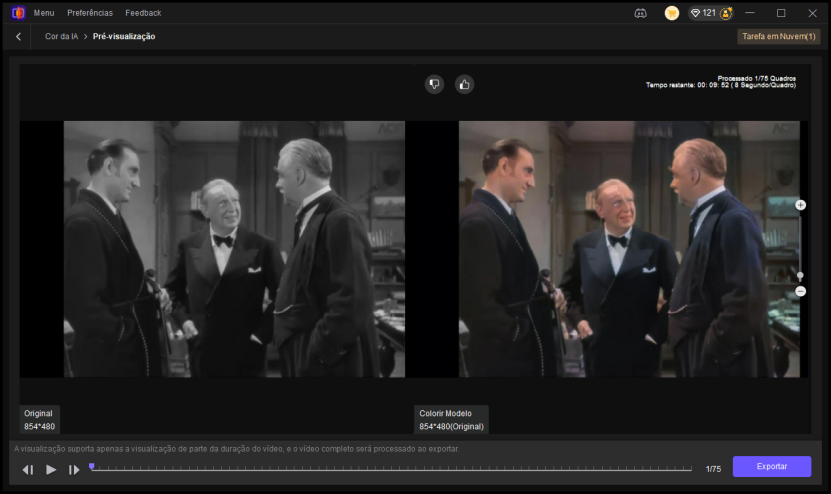
Task: Click the 1/75 frame counter
Action: (x=713, y=469)
